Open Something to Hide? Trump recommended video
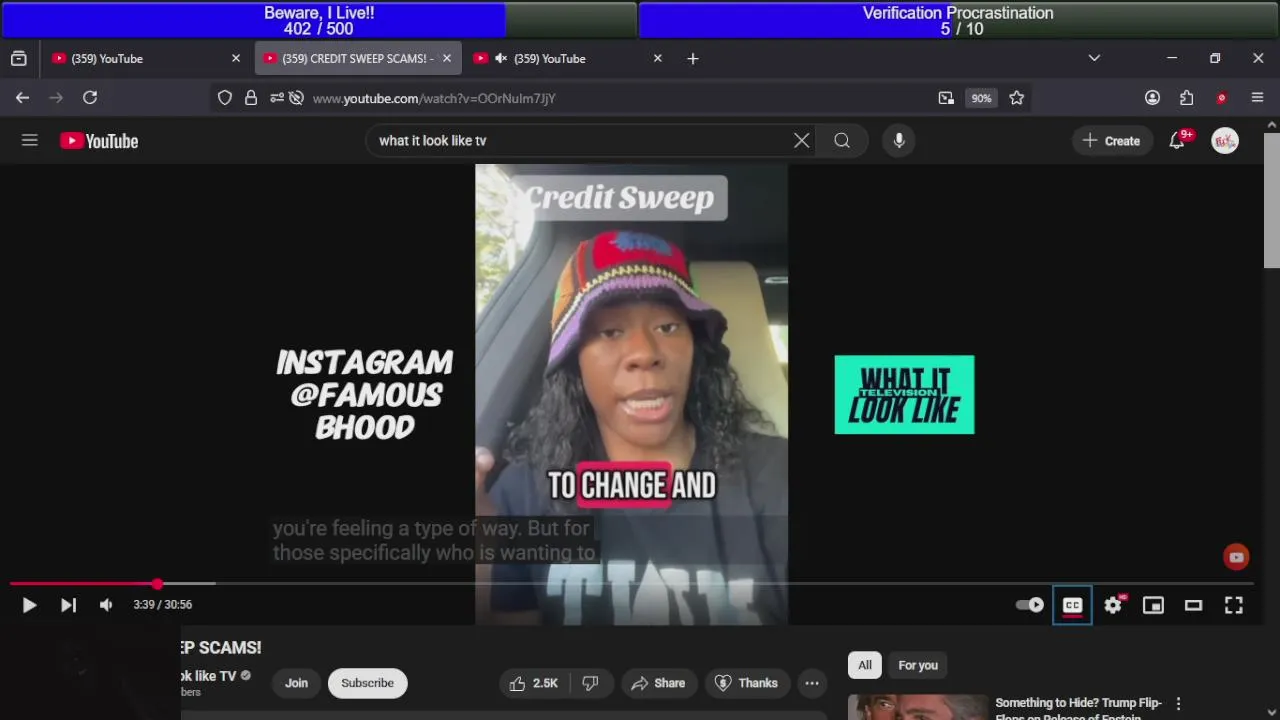The height and width of the screenshot is (720, 1280). point(1078,710)
